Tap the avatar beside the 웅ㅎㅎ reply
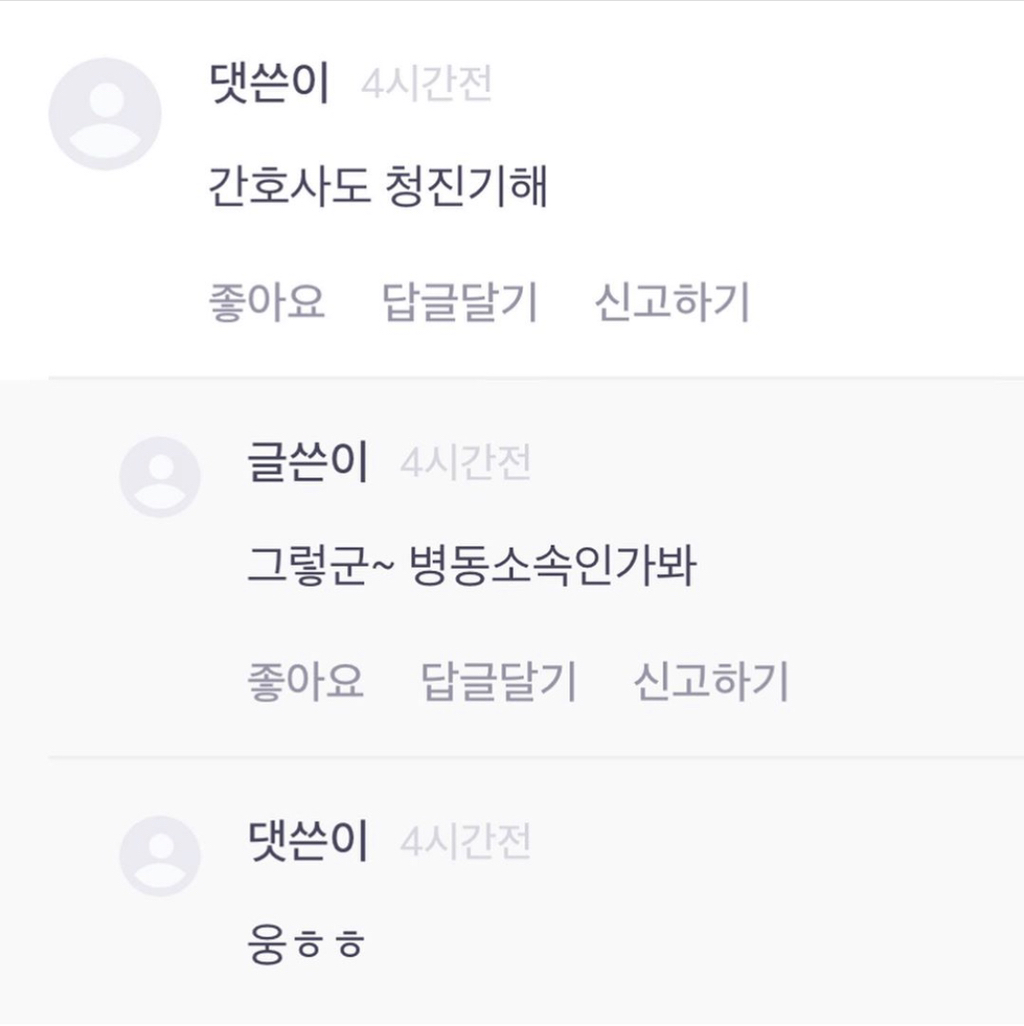 [x=160, y=856]
